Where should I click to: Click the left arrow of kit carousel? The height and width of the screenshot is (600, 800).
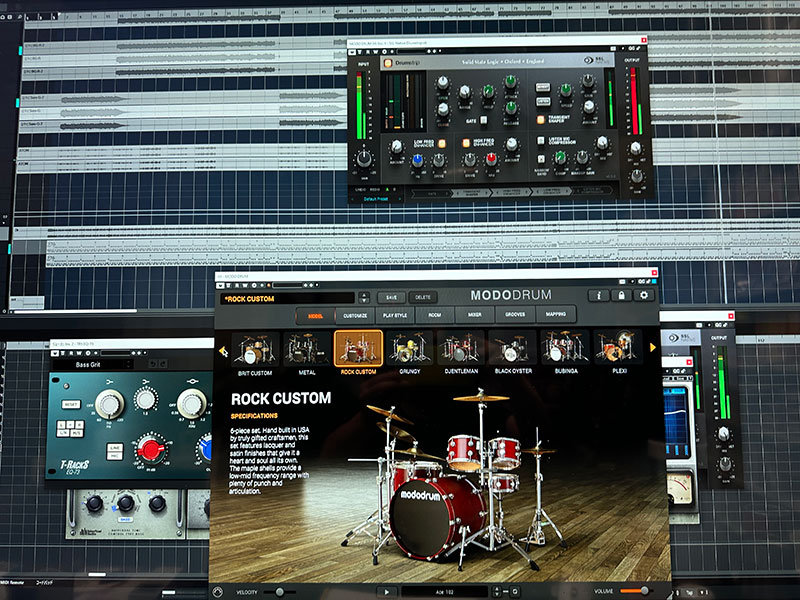click(x=223, y=351)
